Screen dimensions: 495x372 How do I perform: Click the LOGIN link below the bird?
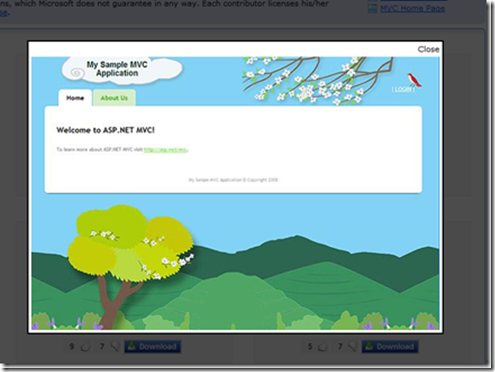click(403, 89)
